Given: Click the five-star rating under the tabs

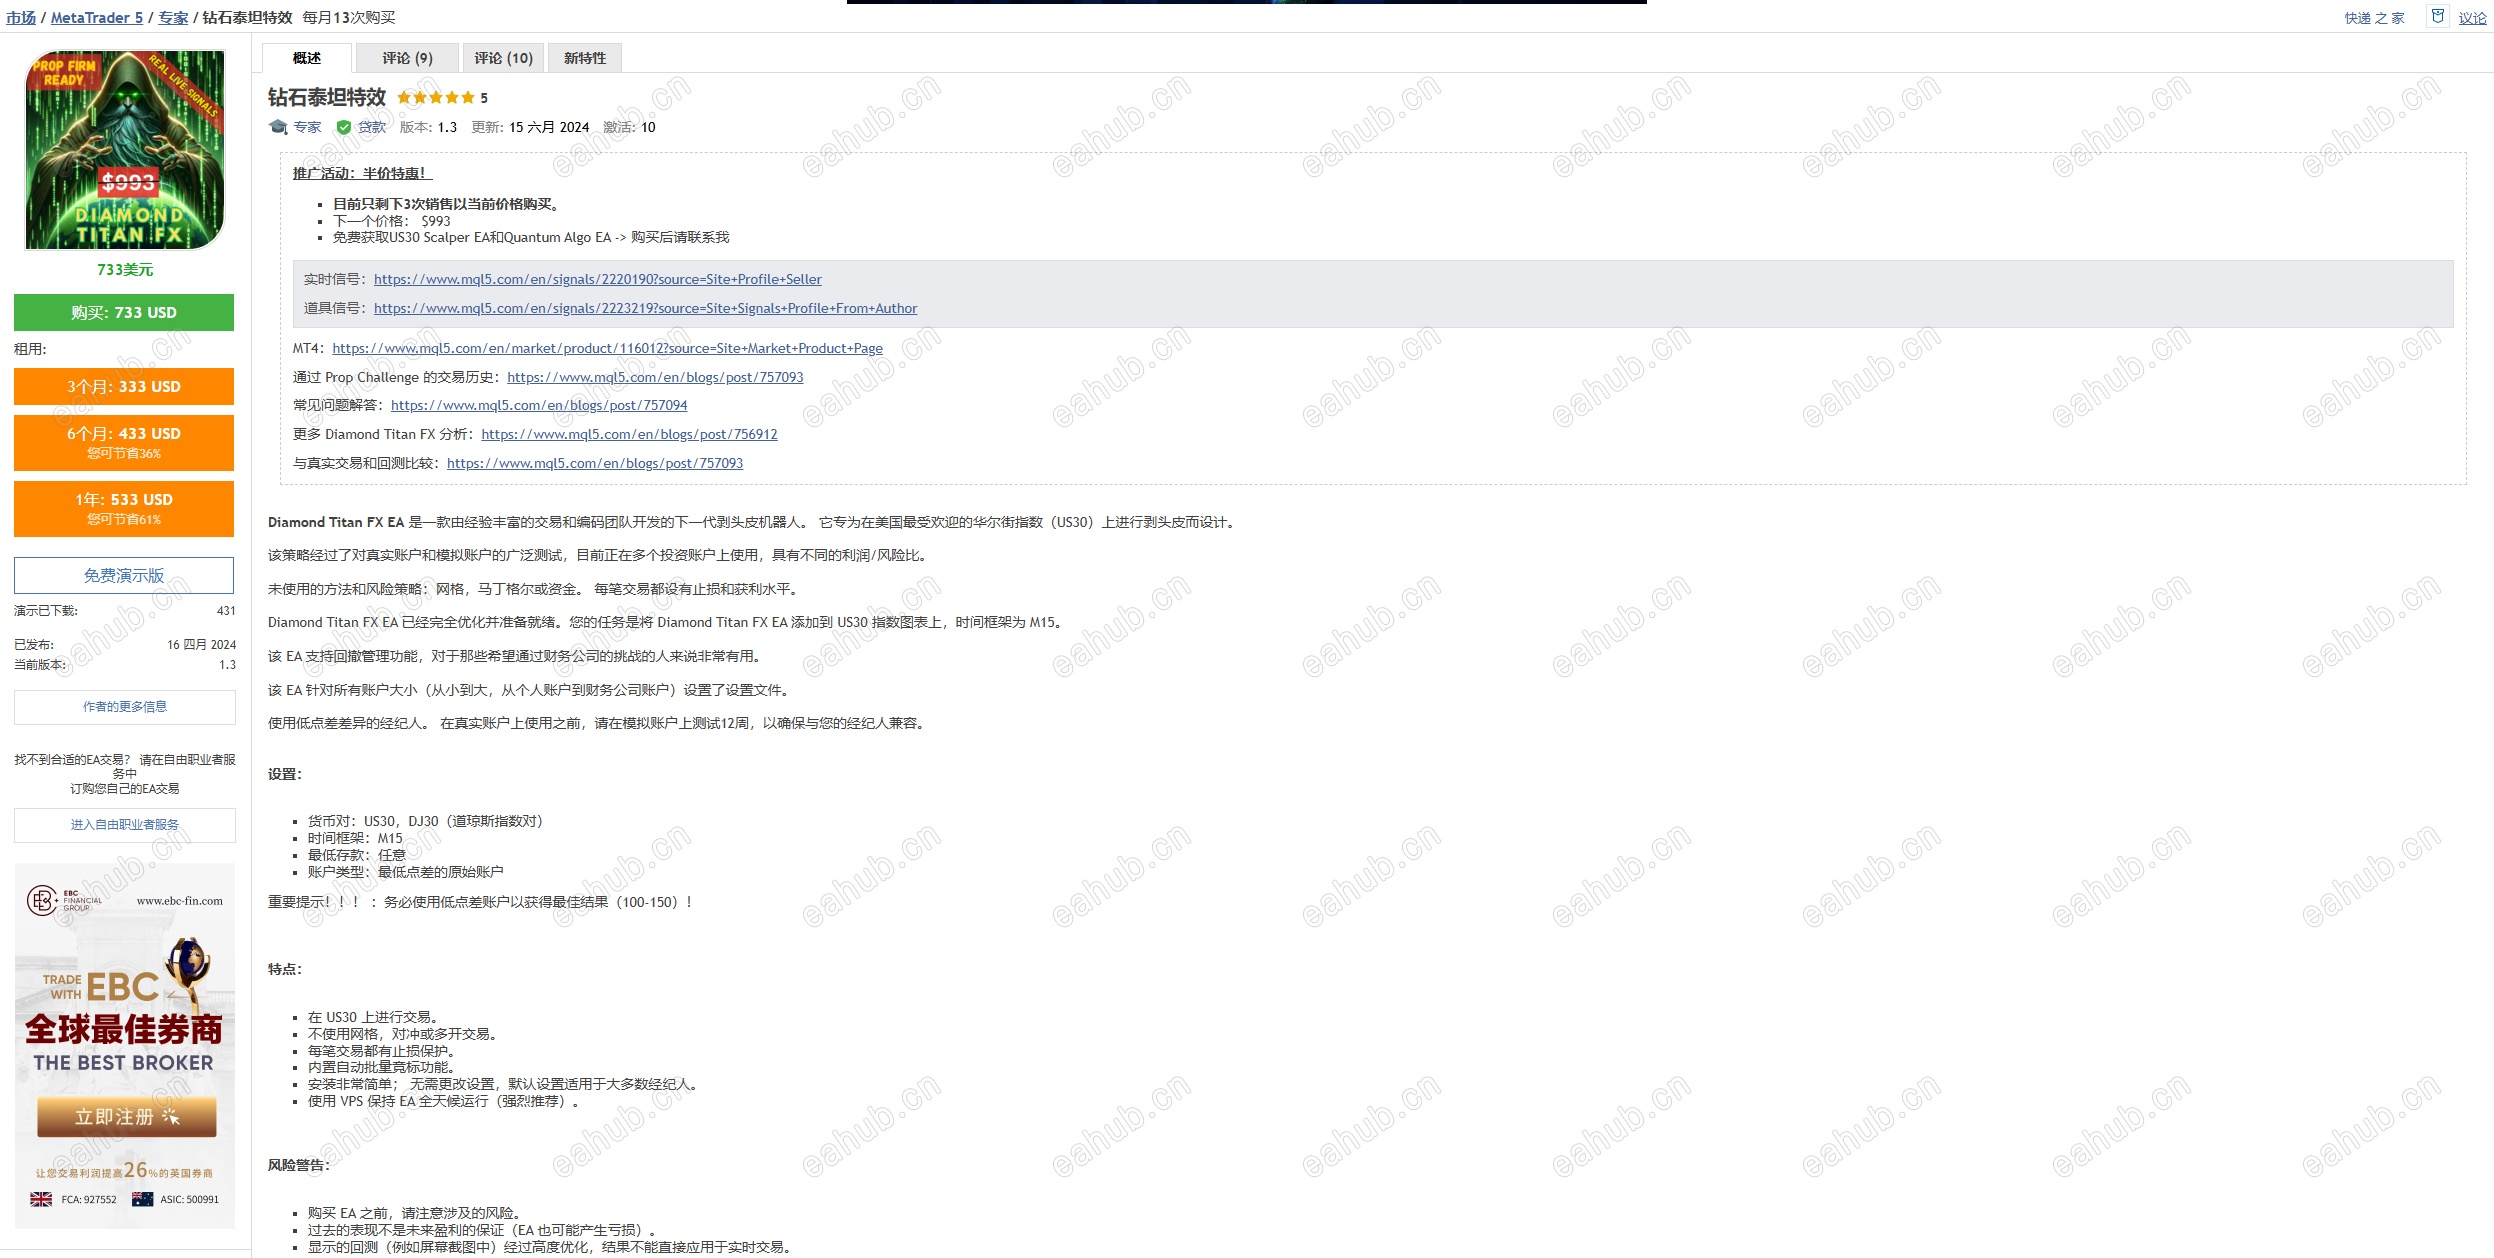Looking at the screenshot, I should pyautogui.click(x=435, y=98).
